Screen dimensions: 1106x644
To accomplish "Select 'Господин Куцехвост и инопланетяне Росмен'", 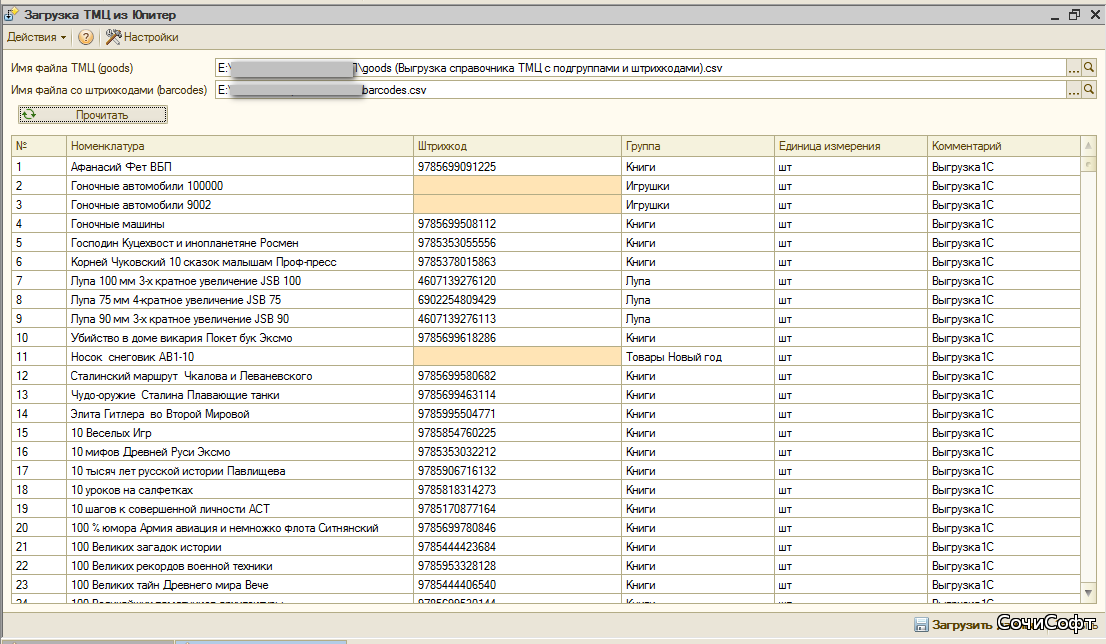I will (546, 243).
